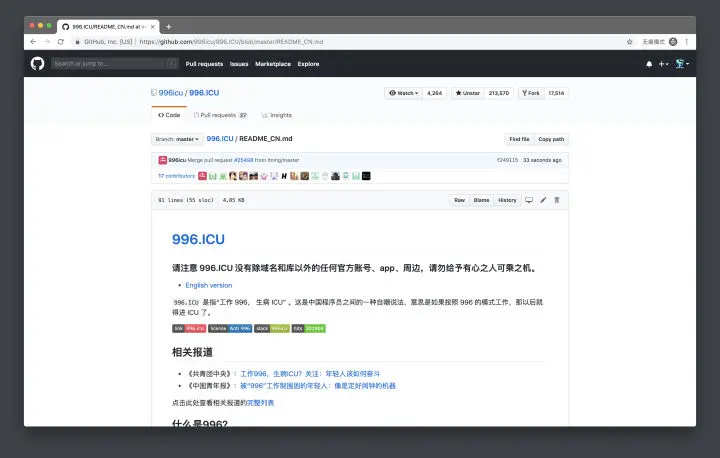Open the 完整列表 link
Screen dimensions: 720x458
260,403
